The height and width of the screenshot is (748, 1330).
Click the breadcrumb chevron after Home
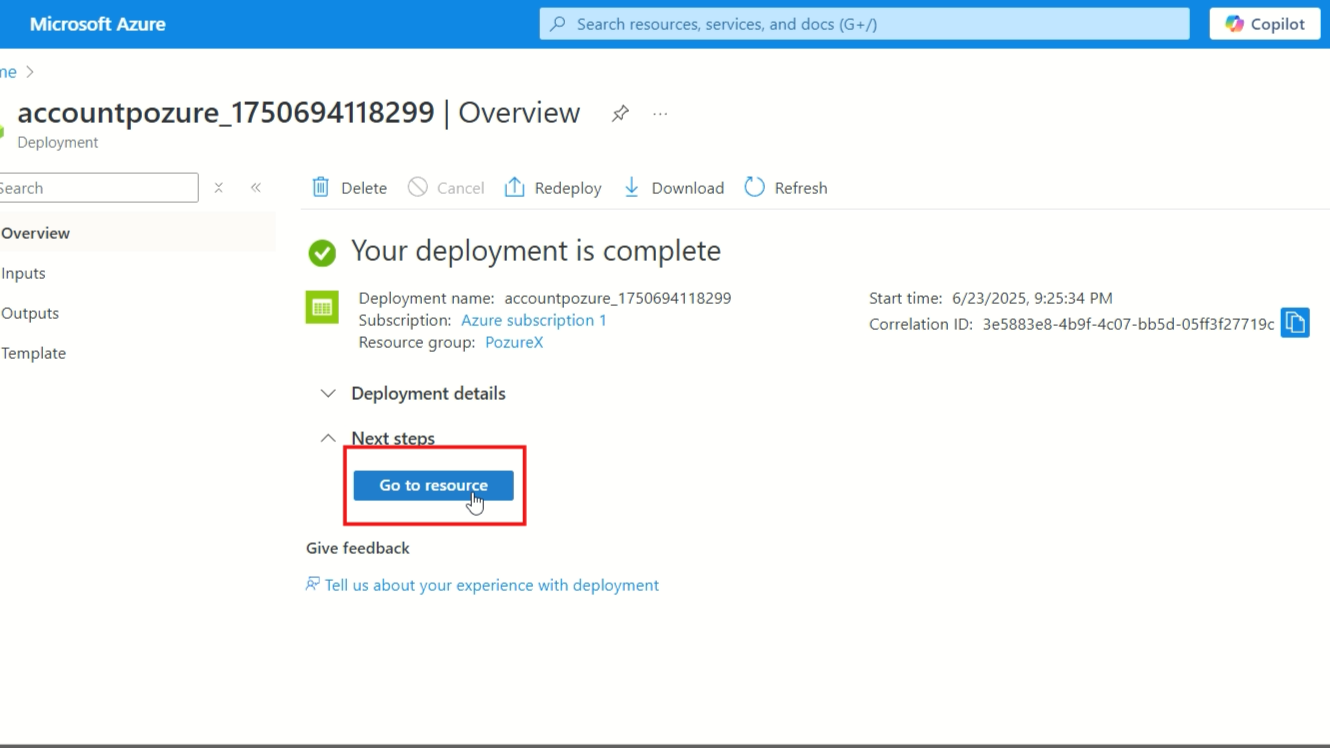(30, 72)
